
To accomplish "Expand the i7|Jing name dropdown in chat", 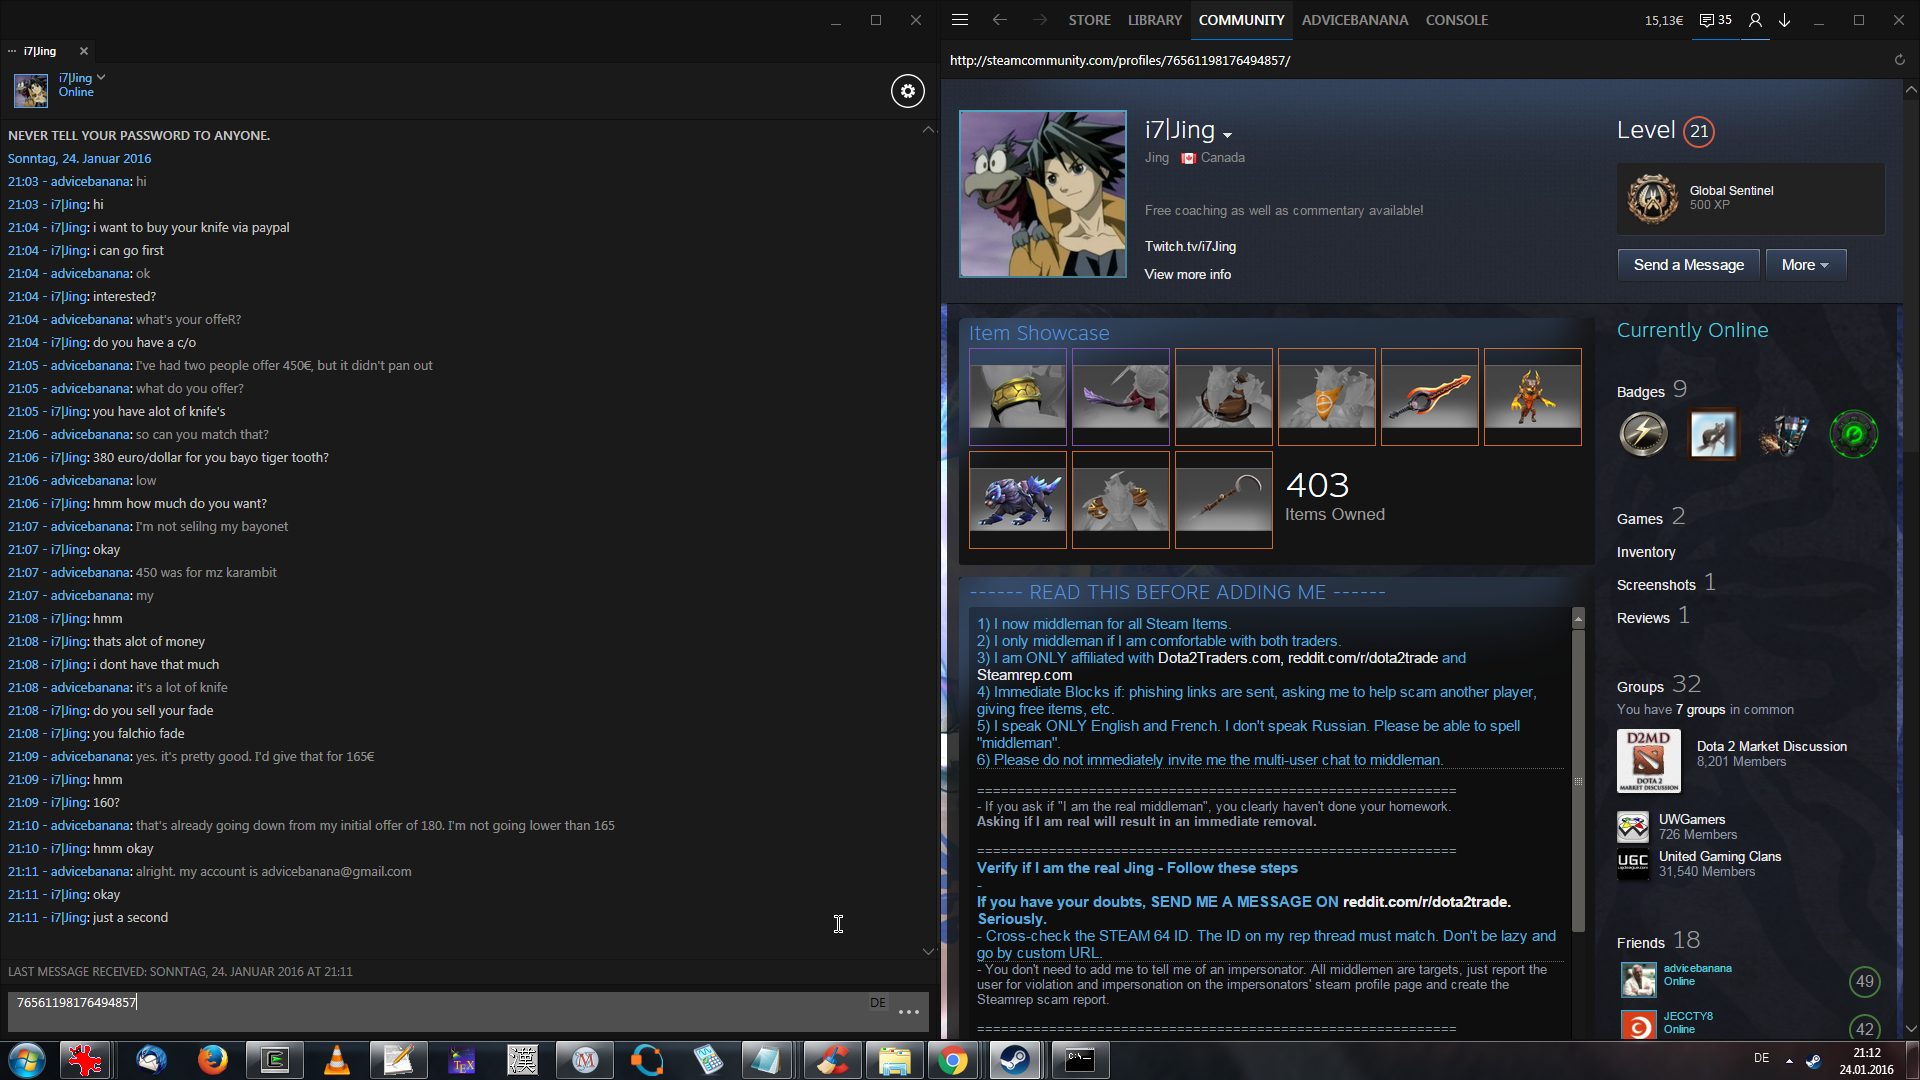I will 101,77.
